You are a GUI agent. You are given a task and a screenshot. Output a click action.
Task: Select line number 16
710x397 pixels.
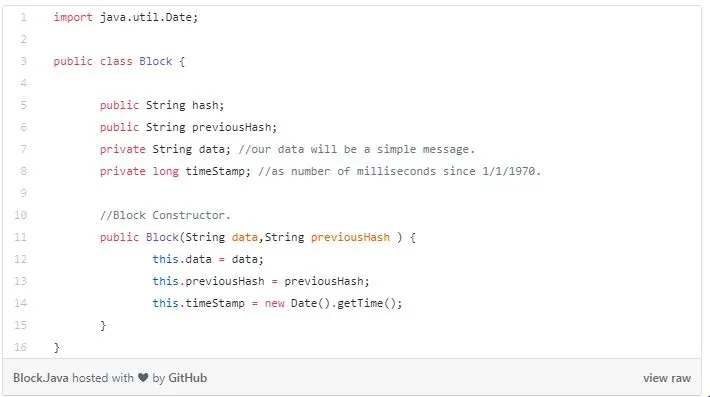[x=21, y=348]
